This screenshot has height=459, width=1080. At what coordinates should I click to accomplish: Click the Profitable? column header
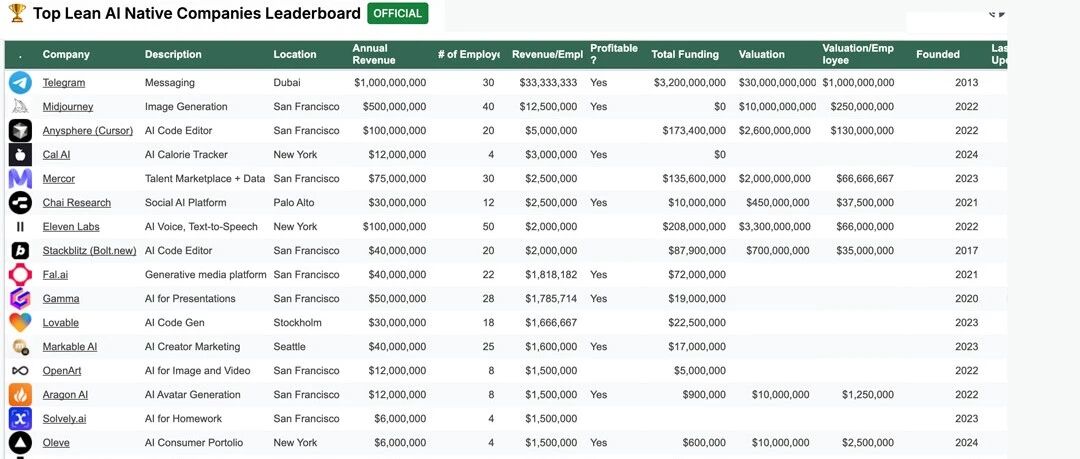tap(614, 54)
